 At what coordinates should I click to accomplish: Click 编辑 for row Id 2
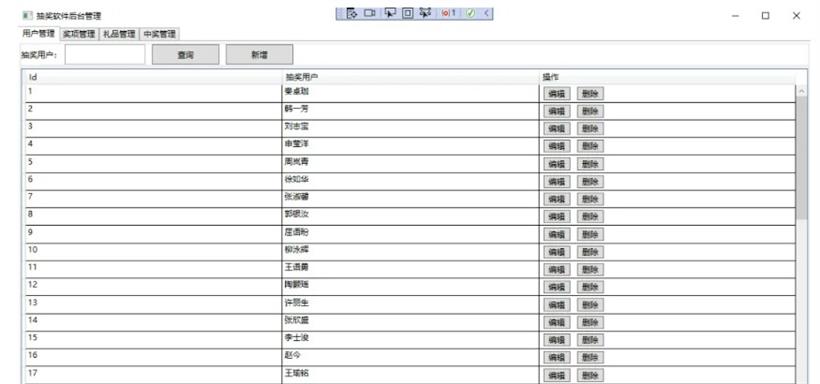(557, 111)
